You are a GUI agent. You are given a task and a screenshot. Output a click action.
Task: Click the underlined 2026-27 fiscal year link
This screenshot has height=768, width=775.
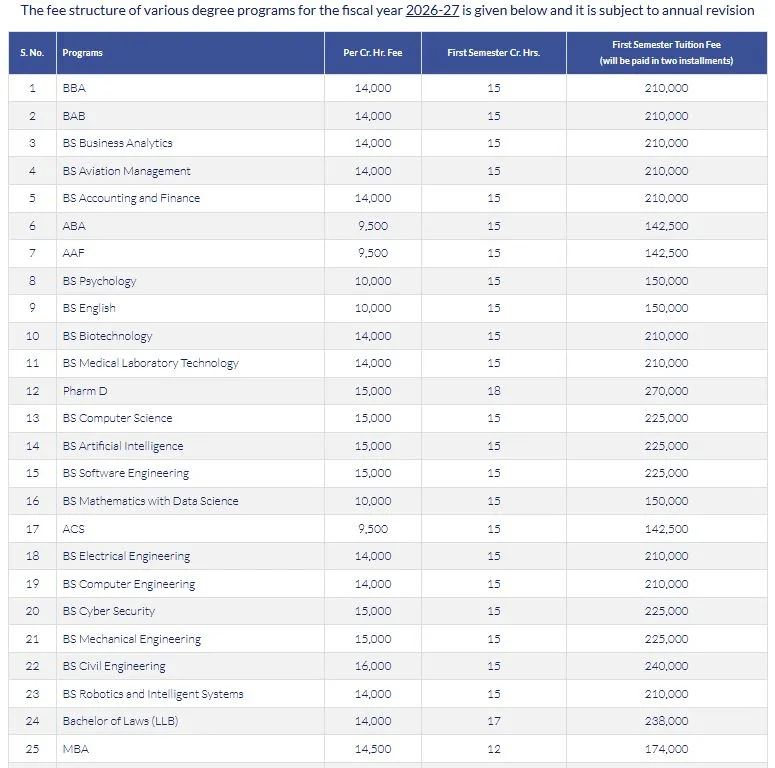click(x=432, y=10)
